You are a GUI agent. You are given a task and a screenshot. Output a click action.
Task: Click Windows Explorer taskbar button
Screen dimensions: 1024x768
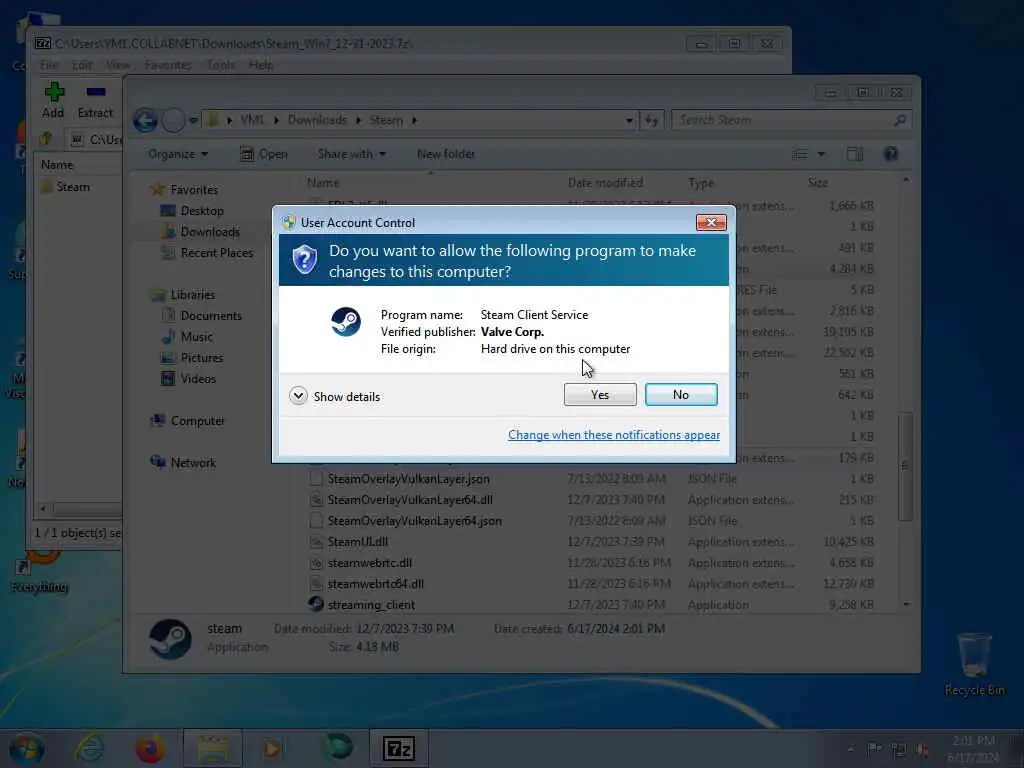coord(213,748)
